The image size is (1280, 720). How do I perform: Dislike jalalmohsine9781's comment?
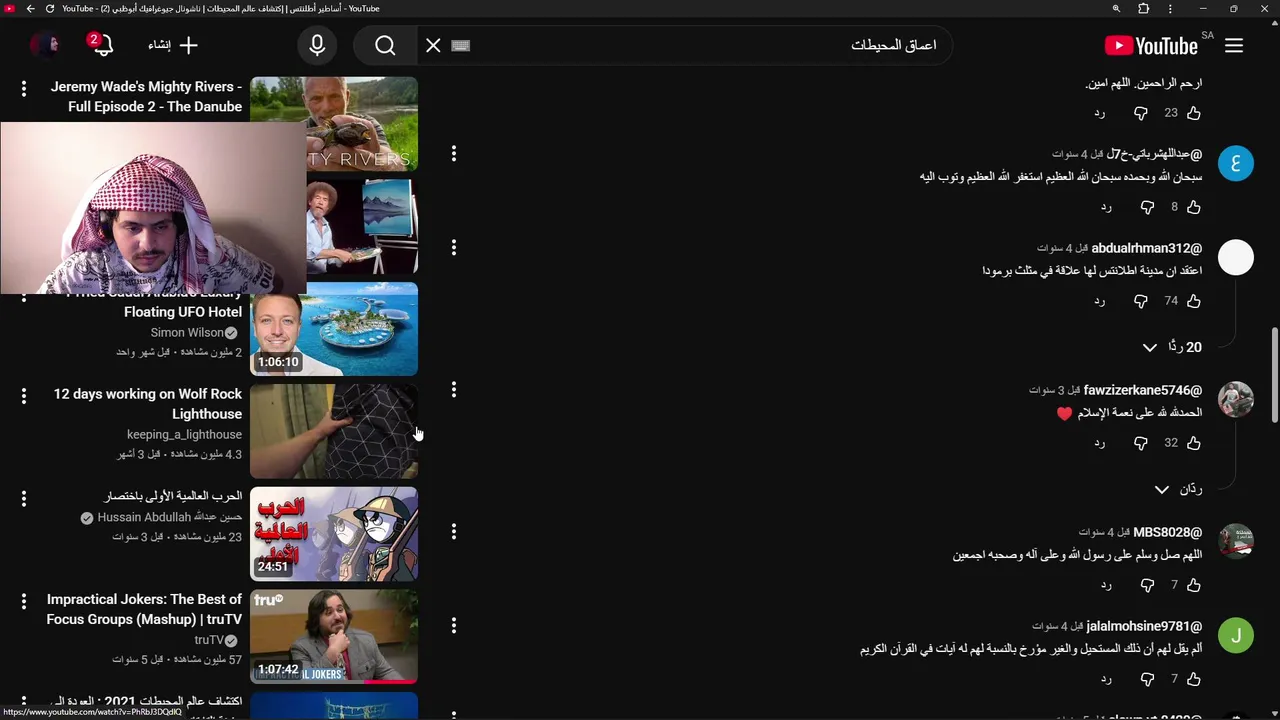coord(1147,679)
